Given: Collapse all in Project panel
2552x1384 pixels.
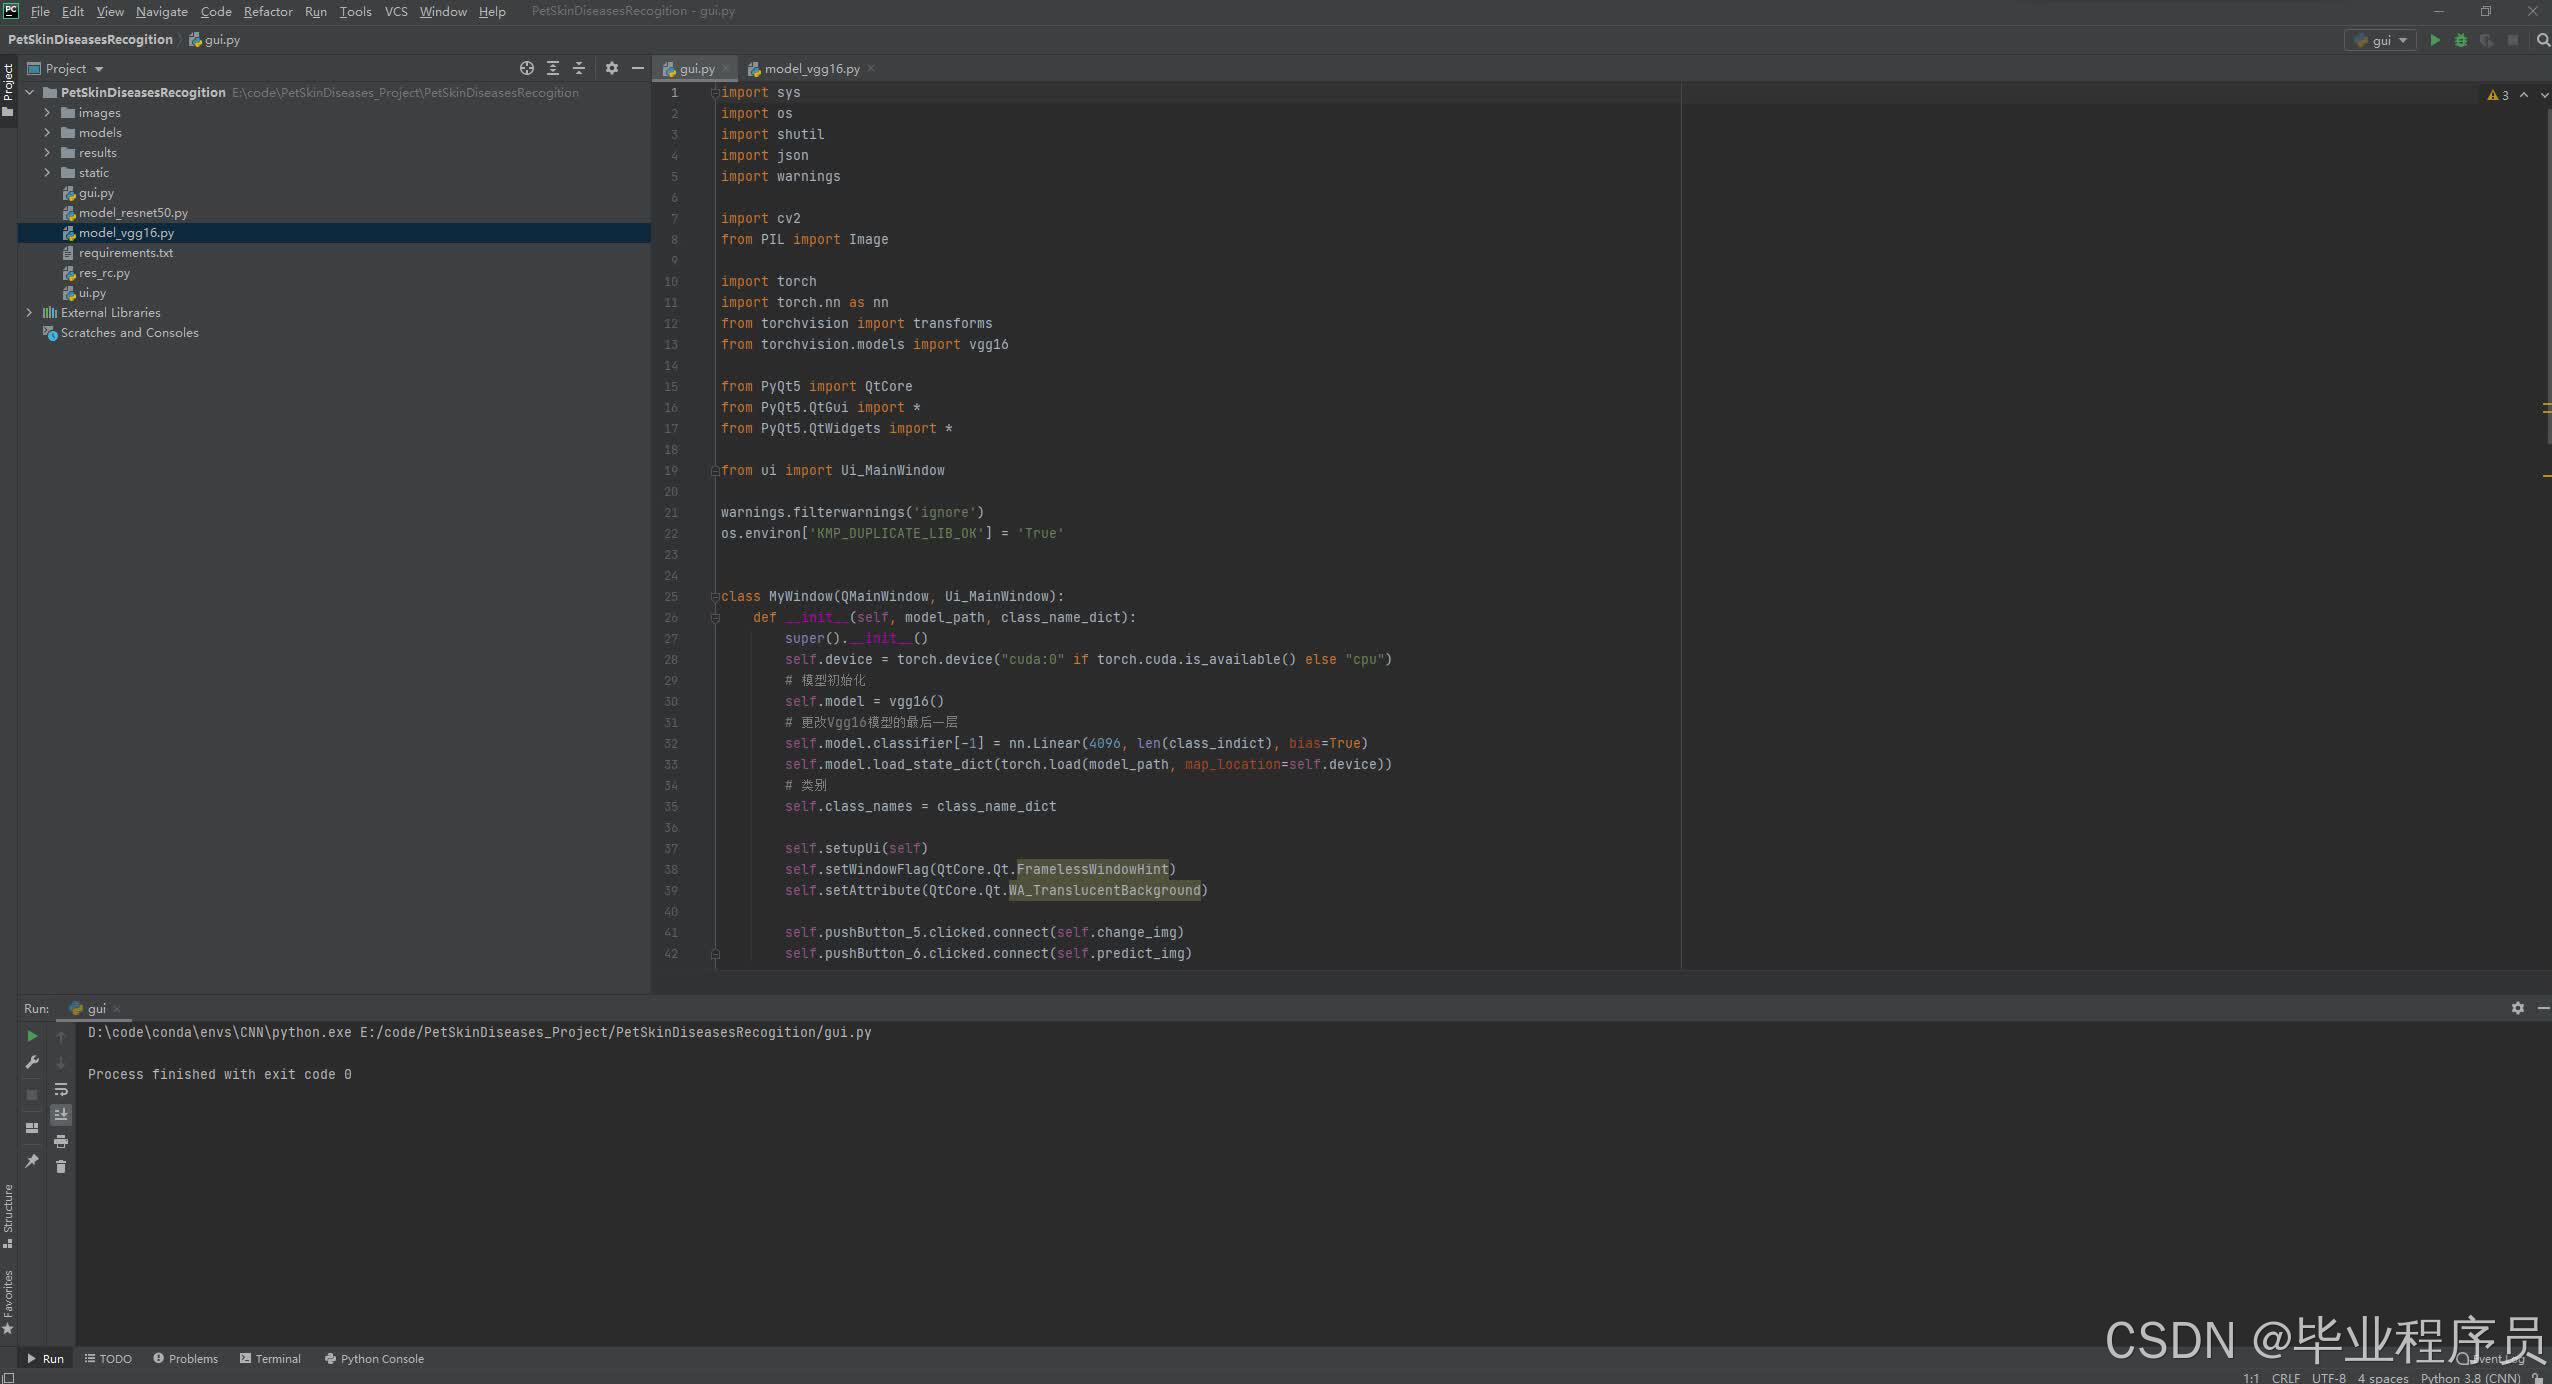Looking at the screenshot, I should 578,68.
